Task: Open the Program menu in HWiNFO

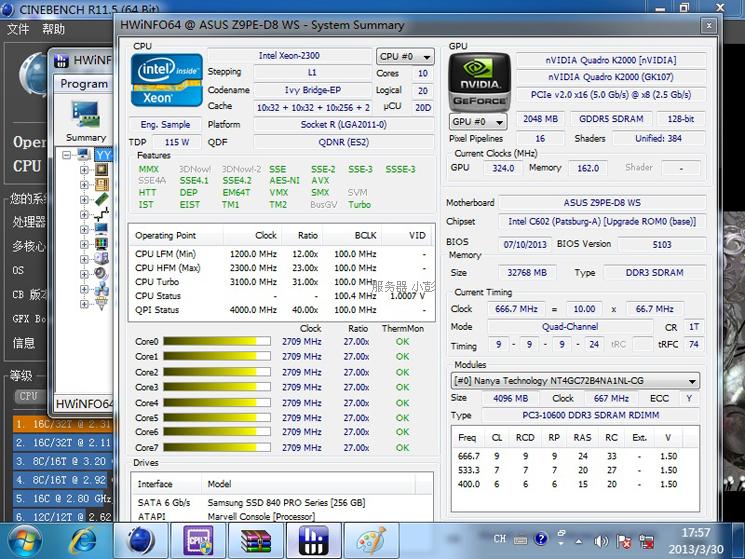Action: (84, 84)
